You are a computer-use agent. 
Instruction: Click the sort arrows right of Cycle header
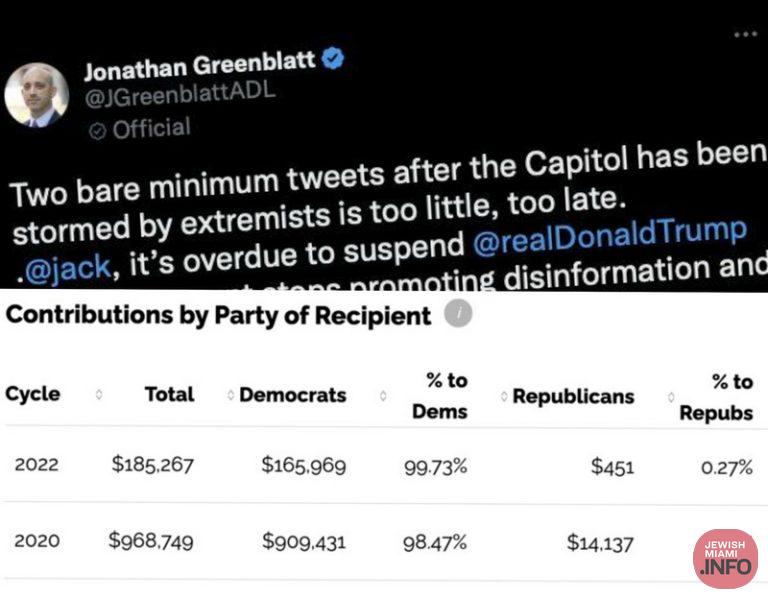click(x=98, y=395)
